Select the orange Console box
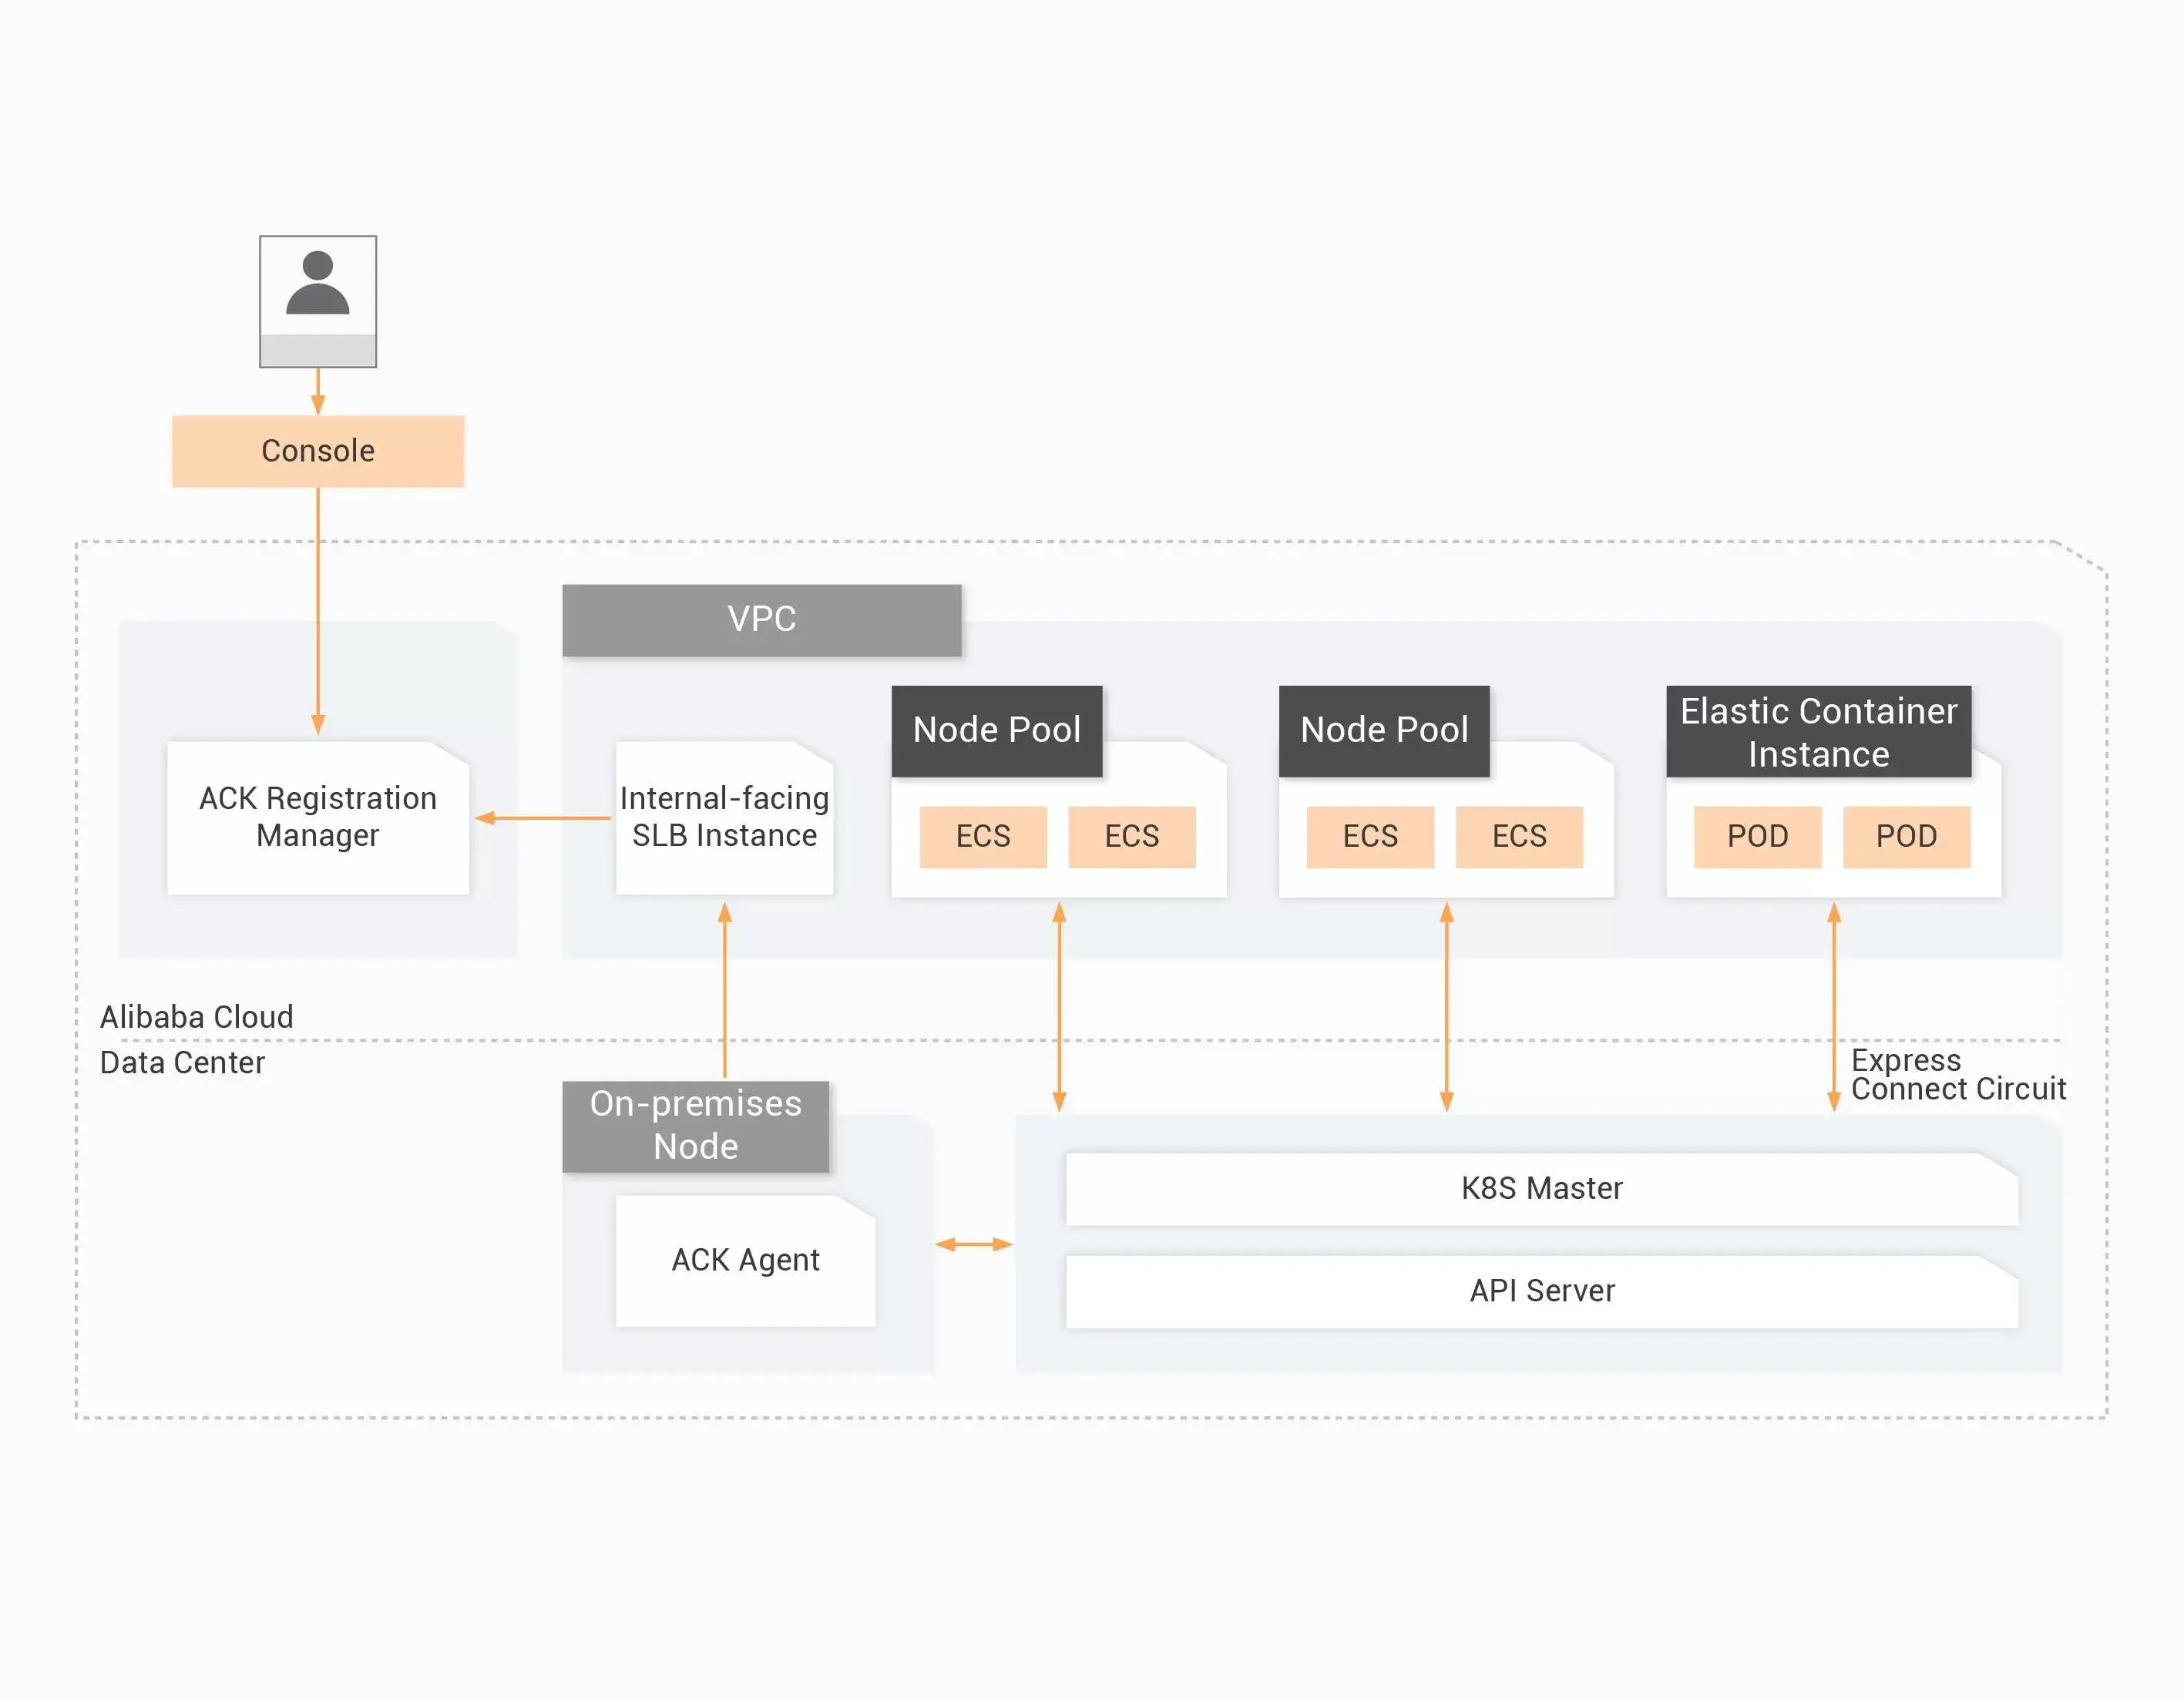The image size is (2184, 1702). click(318, 451)
